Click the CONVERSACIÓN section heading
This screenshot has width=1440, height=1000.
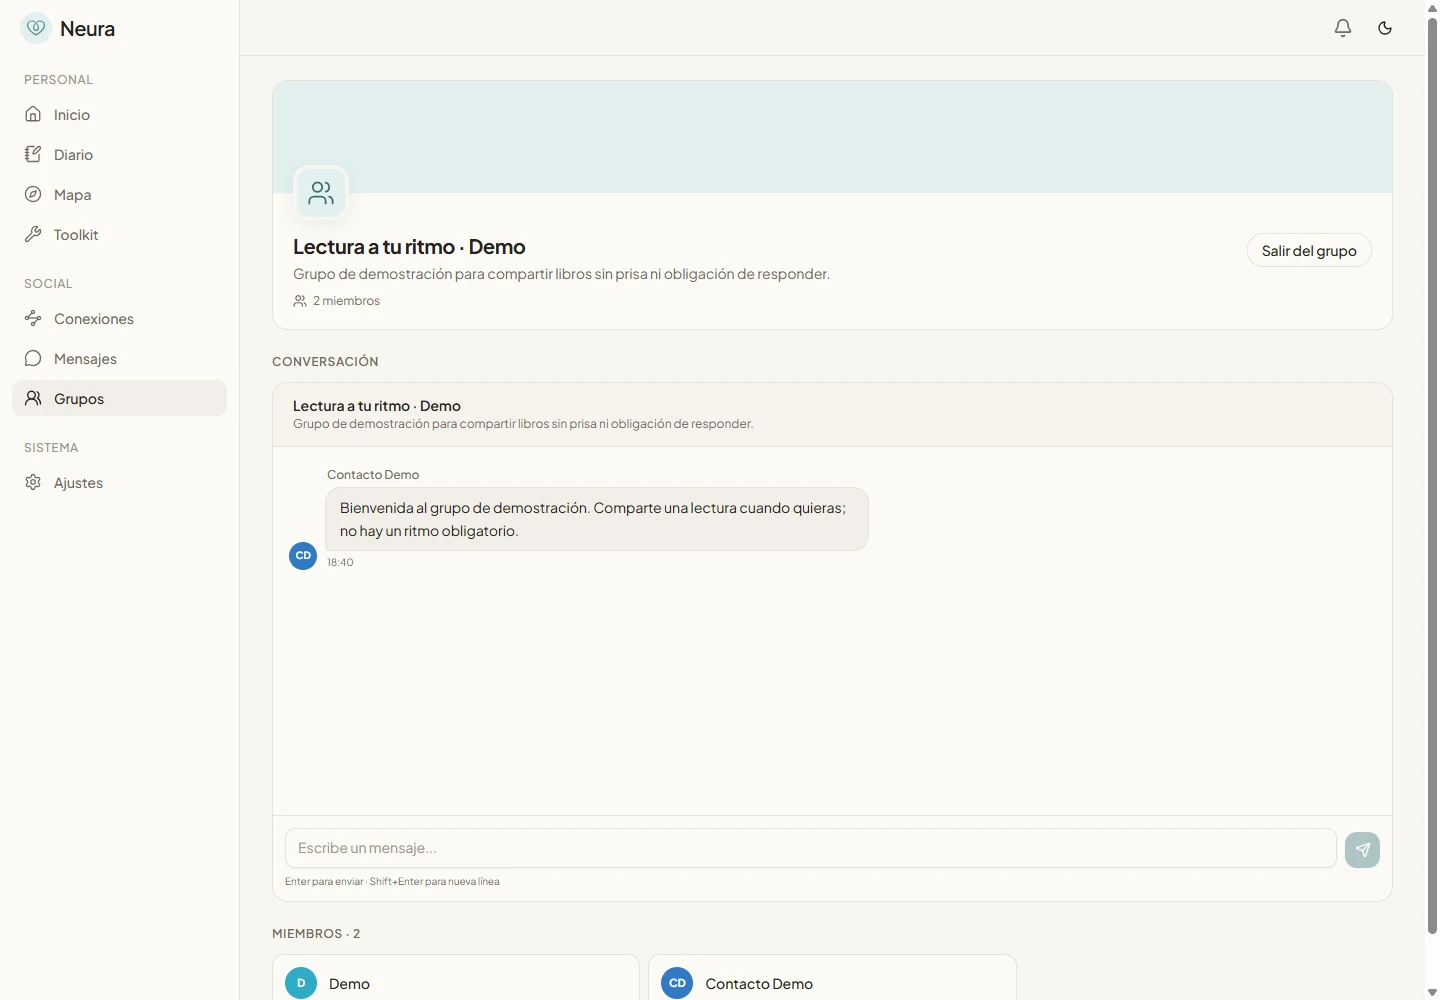(x=325, y=362)
